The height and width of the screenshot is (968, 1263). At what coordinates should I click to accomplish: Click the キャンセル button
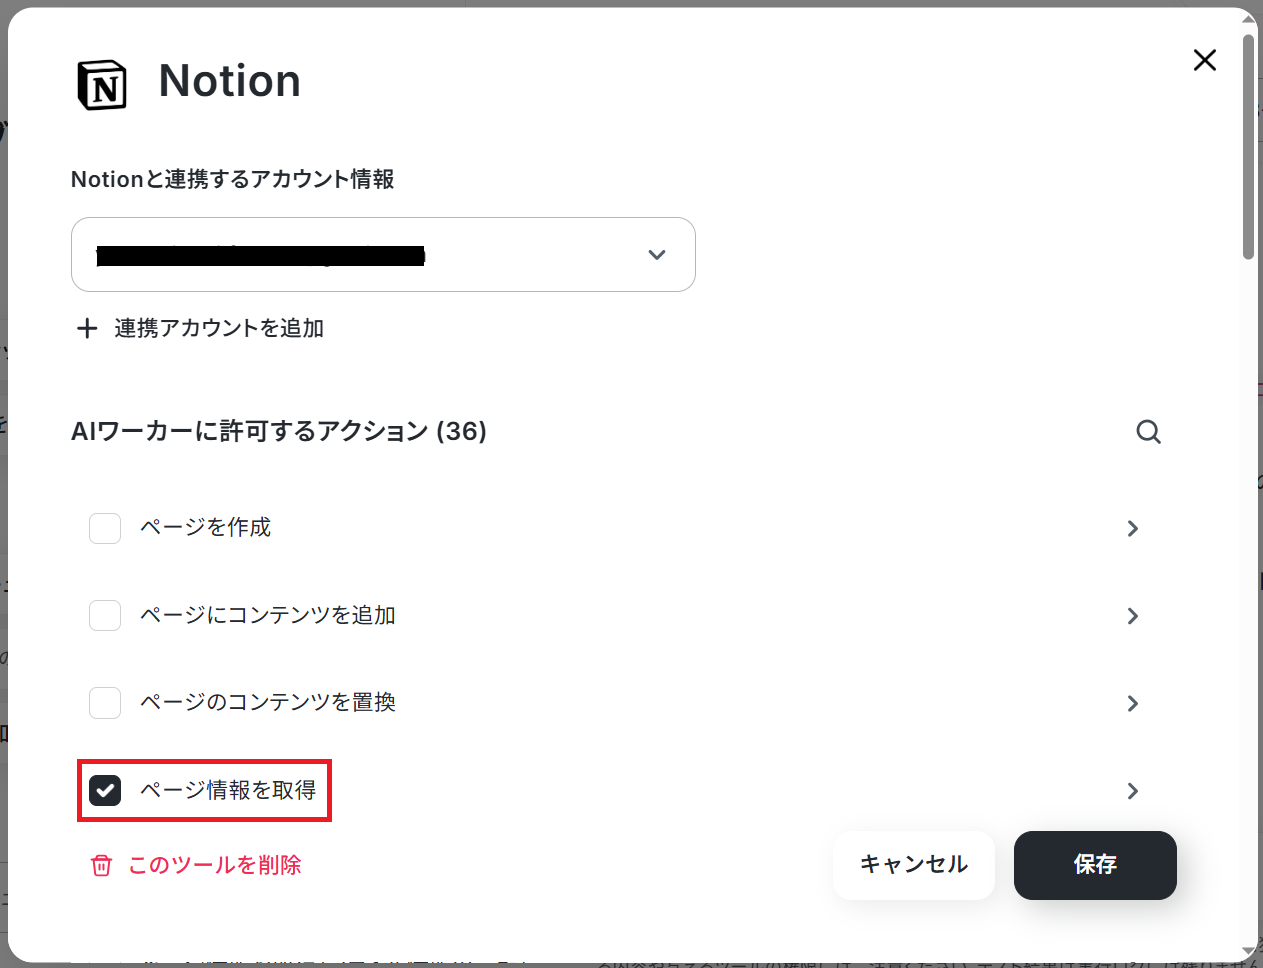914,865
